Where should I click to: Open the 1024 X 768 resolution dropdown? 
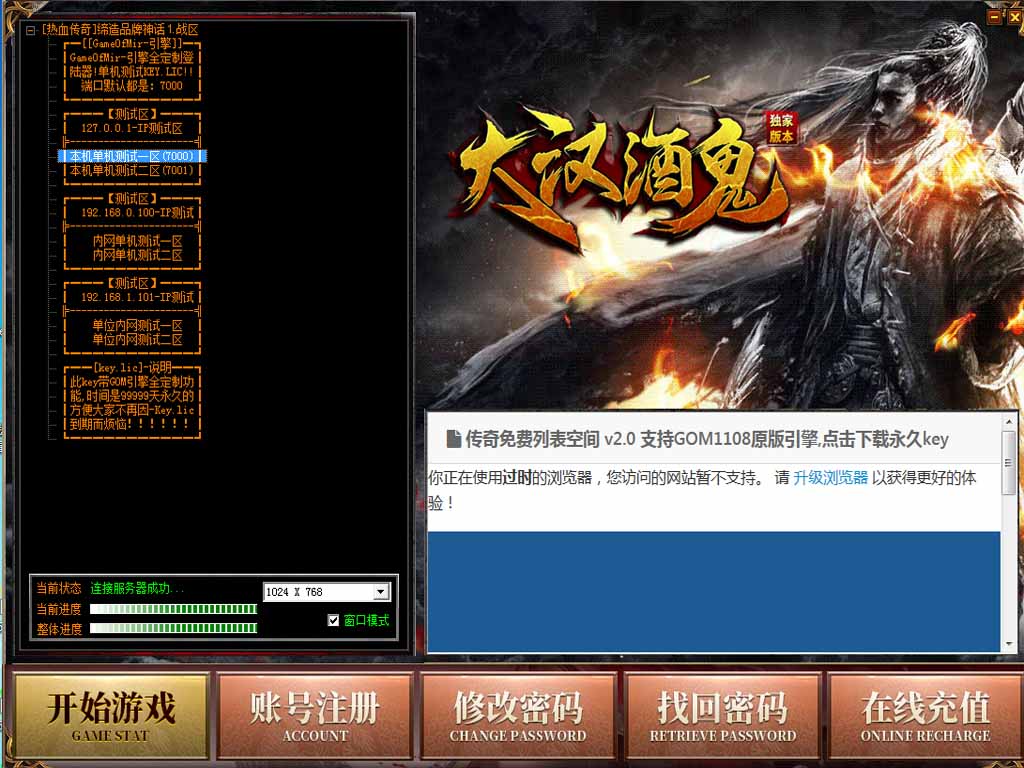point(380,592)
